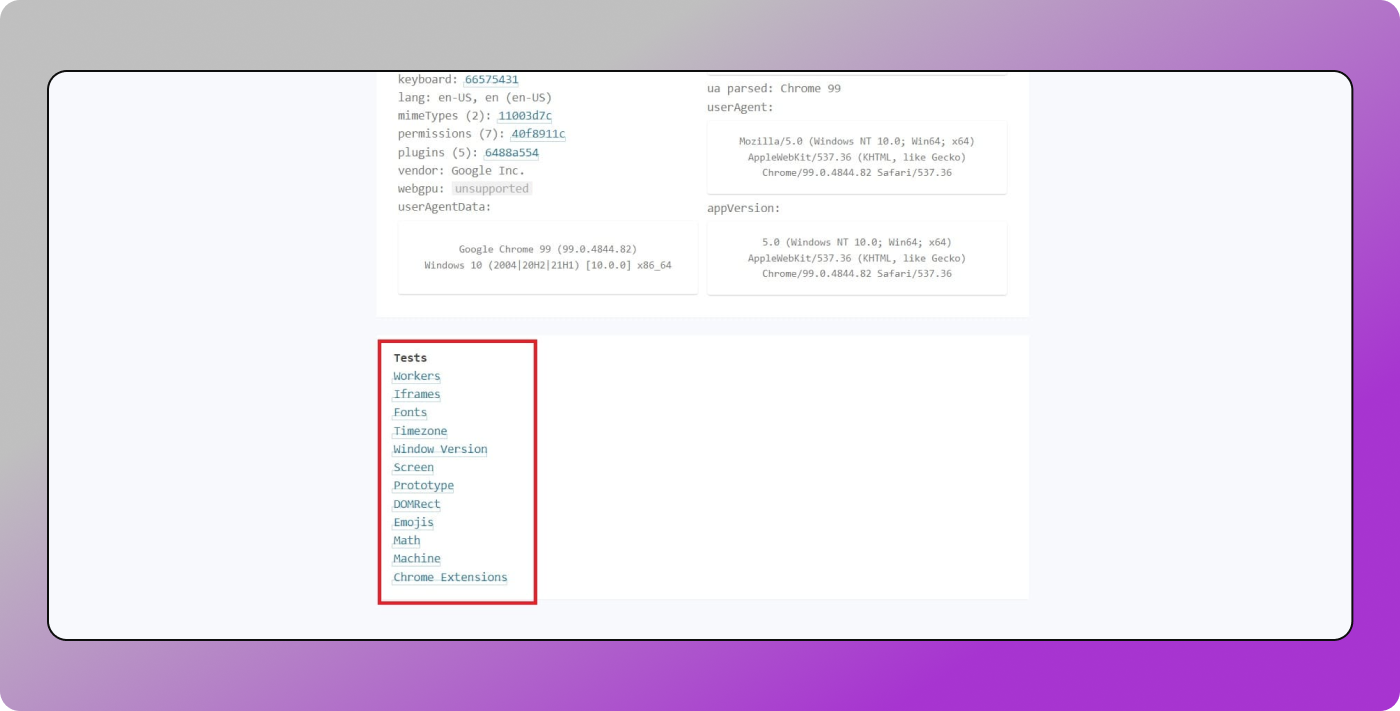The height and width of the screenshot is (711, 1400).
Task: Open the plugins hash 6488a554
Action: click(511, 153)
